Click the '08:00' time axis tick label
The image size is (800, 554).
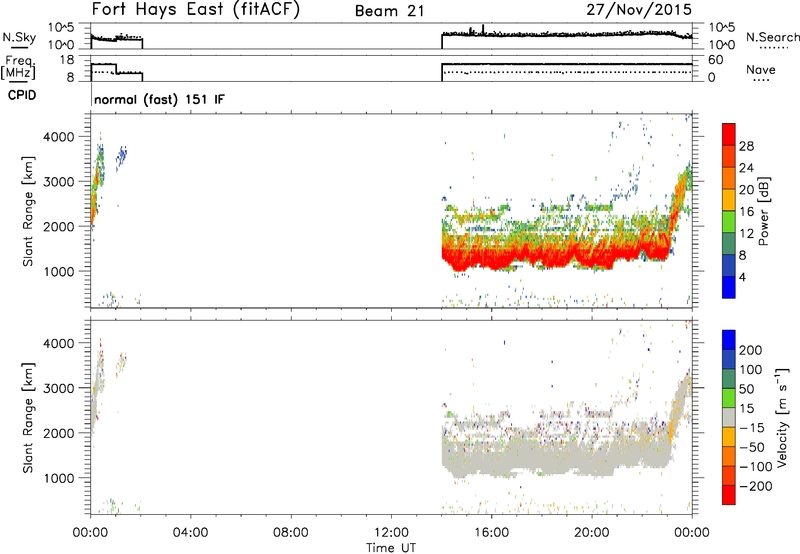tap(291, 533)
